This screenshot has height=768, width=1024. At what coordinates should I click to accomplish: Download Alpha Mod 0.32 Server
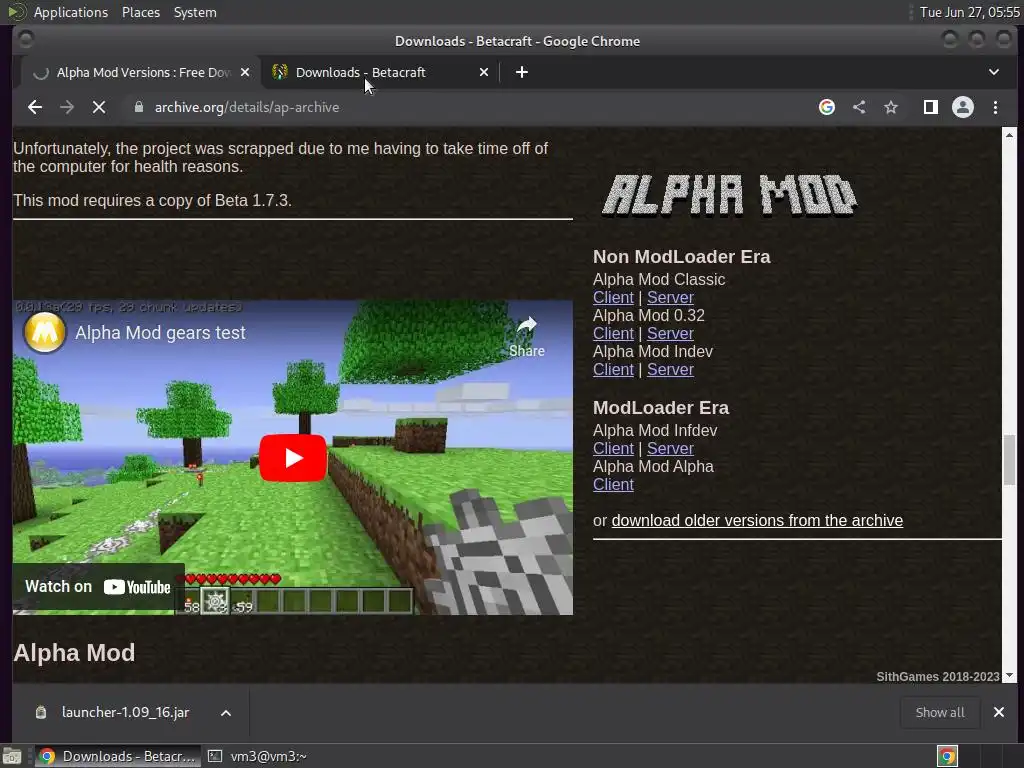(x=670, y=333)
